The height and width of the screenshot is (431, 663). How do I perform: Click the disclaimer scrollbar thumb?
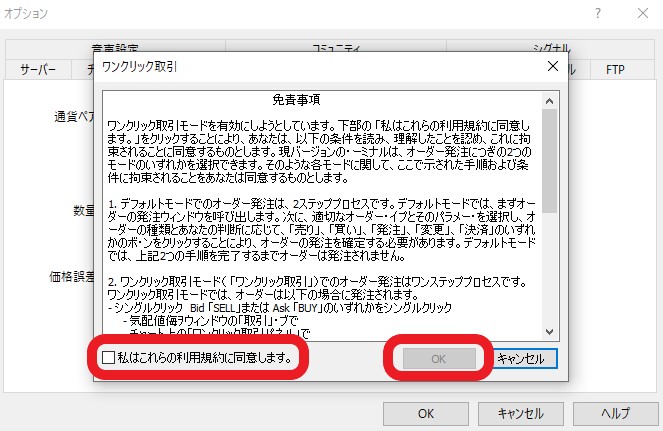pyautogui.click(x=549, y=161)
